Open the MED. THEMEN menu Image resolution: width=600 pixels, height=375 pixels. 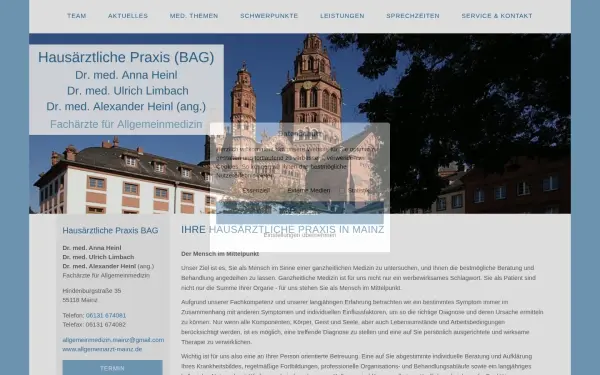tap(194, 16)
